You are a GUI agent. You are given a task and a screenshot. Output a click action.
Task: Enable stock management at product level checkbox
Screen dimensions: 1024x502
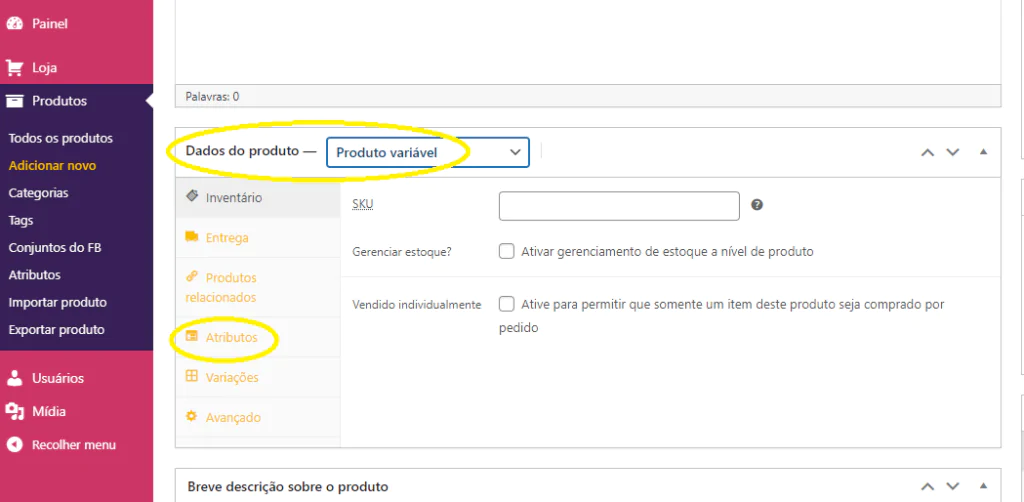506,251
